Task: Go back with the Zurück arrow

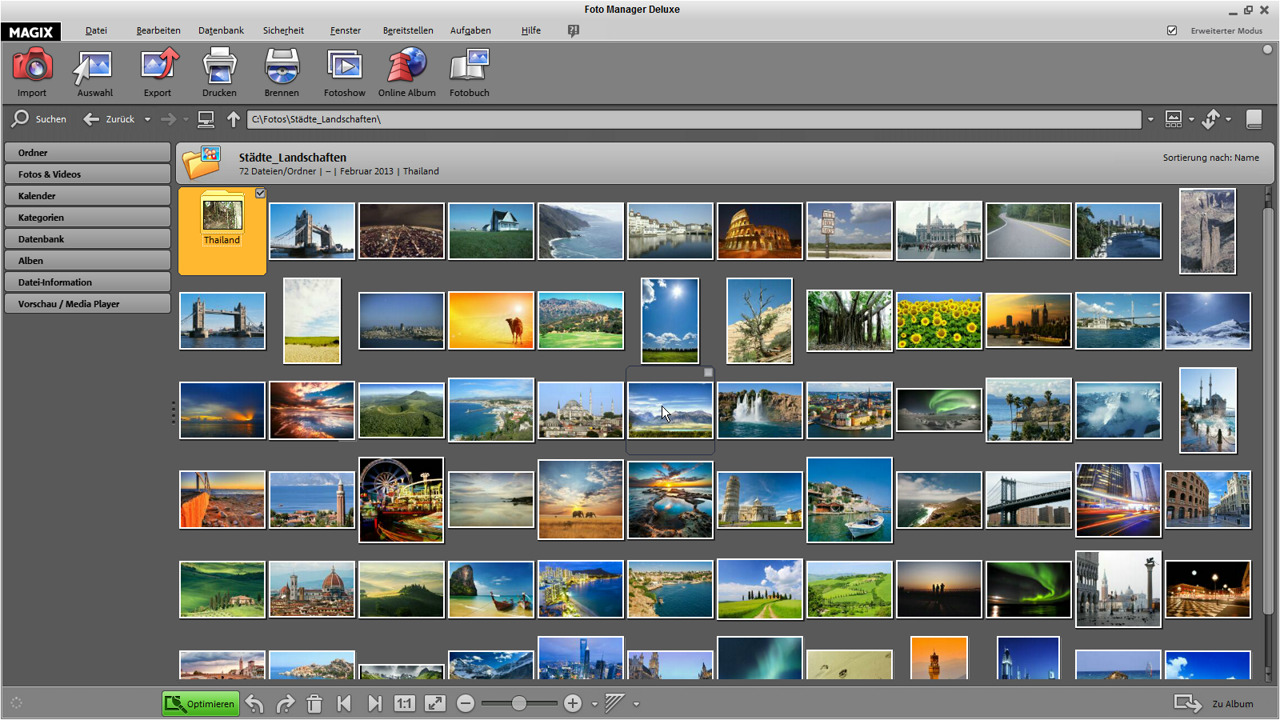Action: tap(91, 119)
